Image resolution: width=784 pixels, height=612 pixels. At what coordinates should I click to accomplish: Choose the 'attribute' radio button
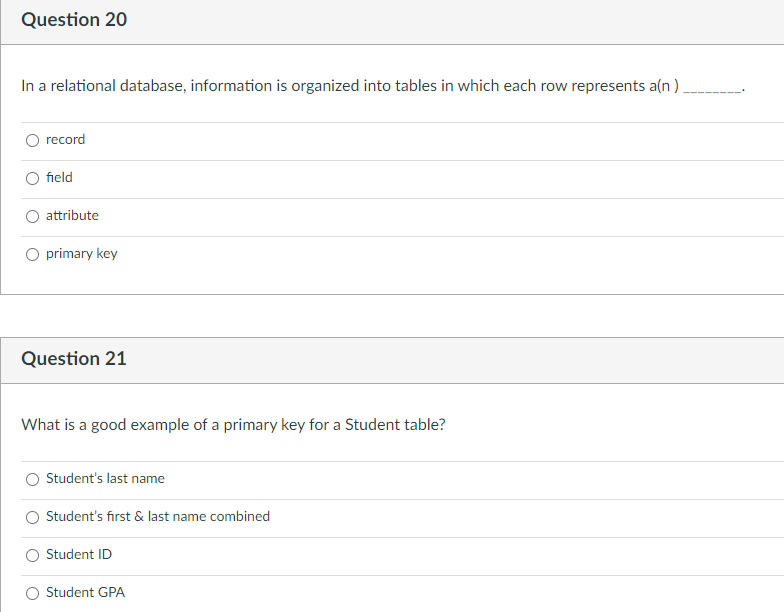point(32,216)
